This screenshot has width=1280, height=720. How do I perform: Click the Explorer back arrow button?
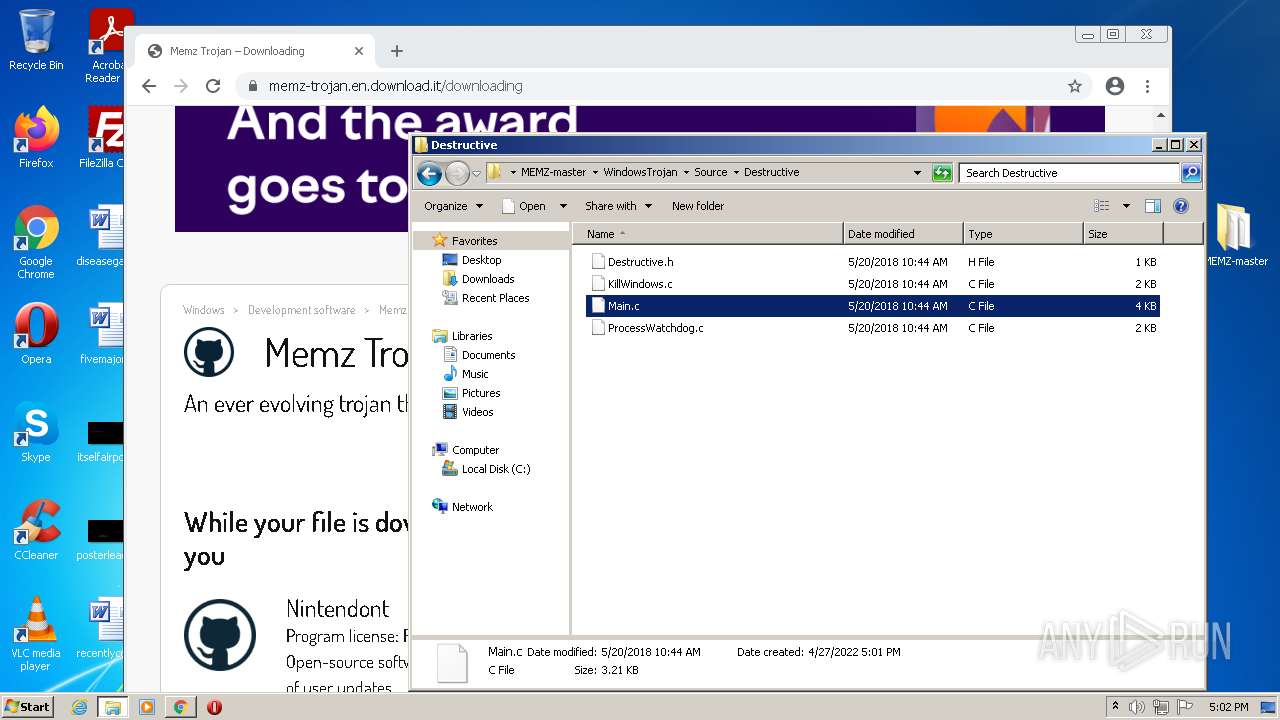point(429,173)
